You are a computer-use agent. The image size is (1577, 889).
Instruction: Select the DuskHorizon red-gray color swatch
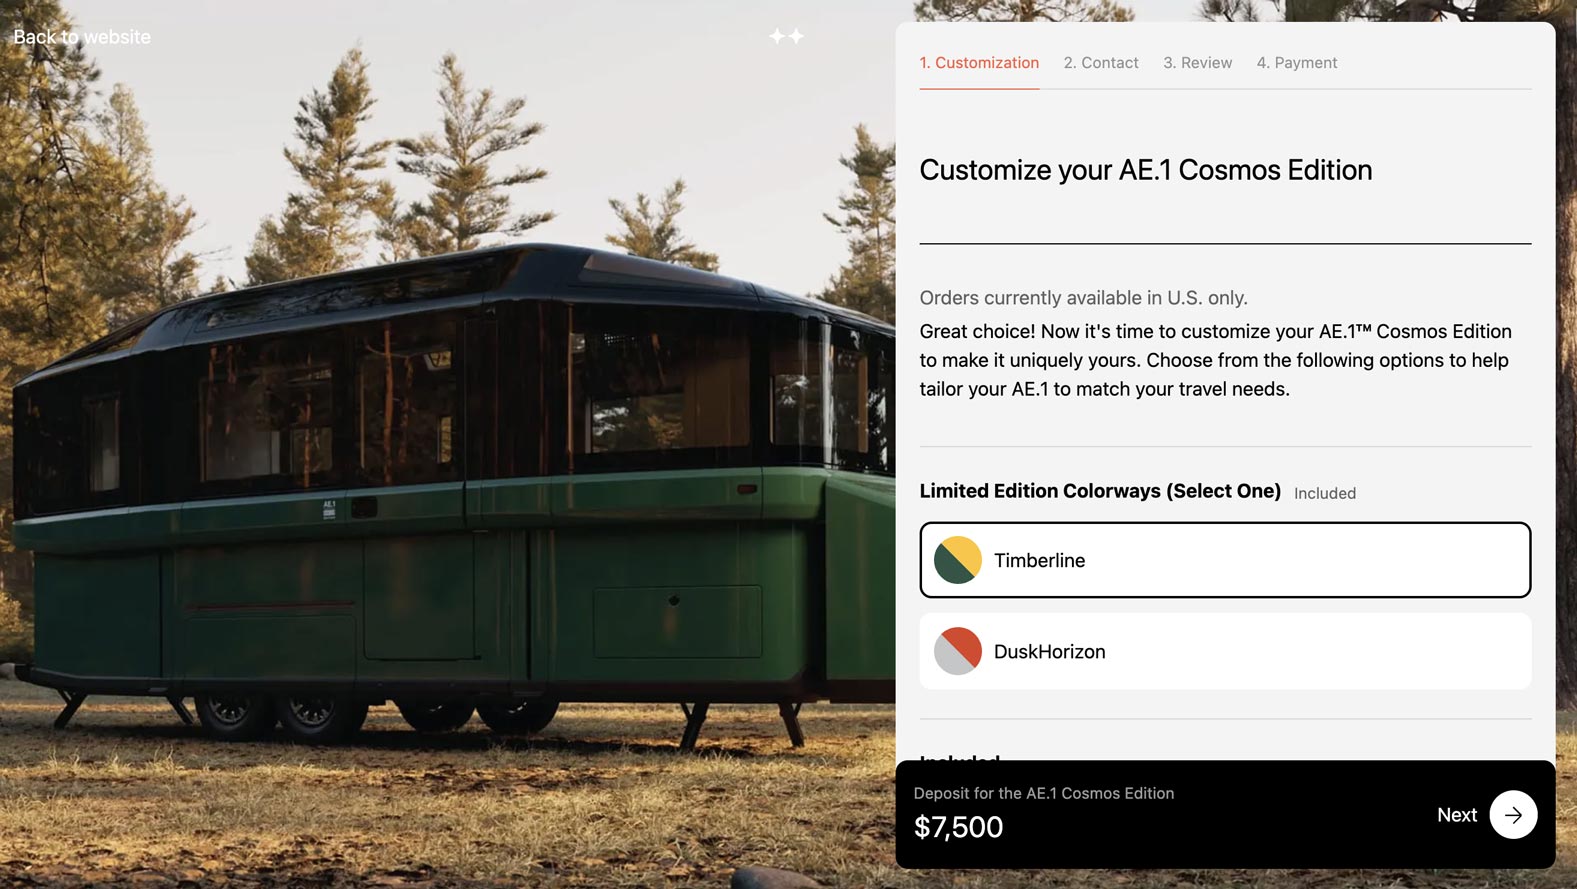[x=958, y=651]
